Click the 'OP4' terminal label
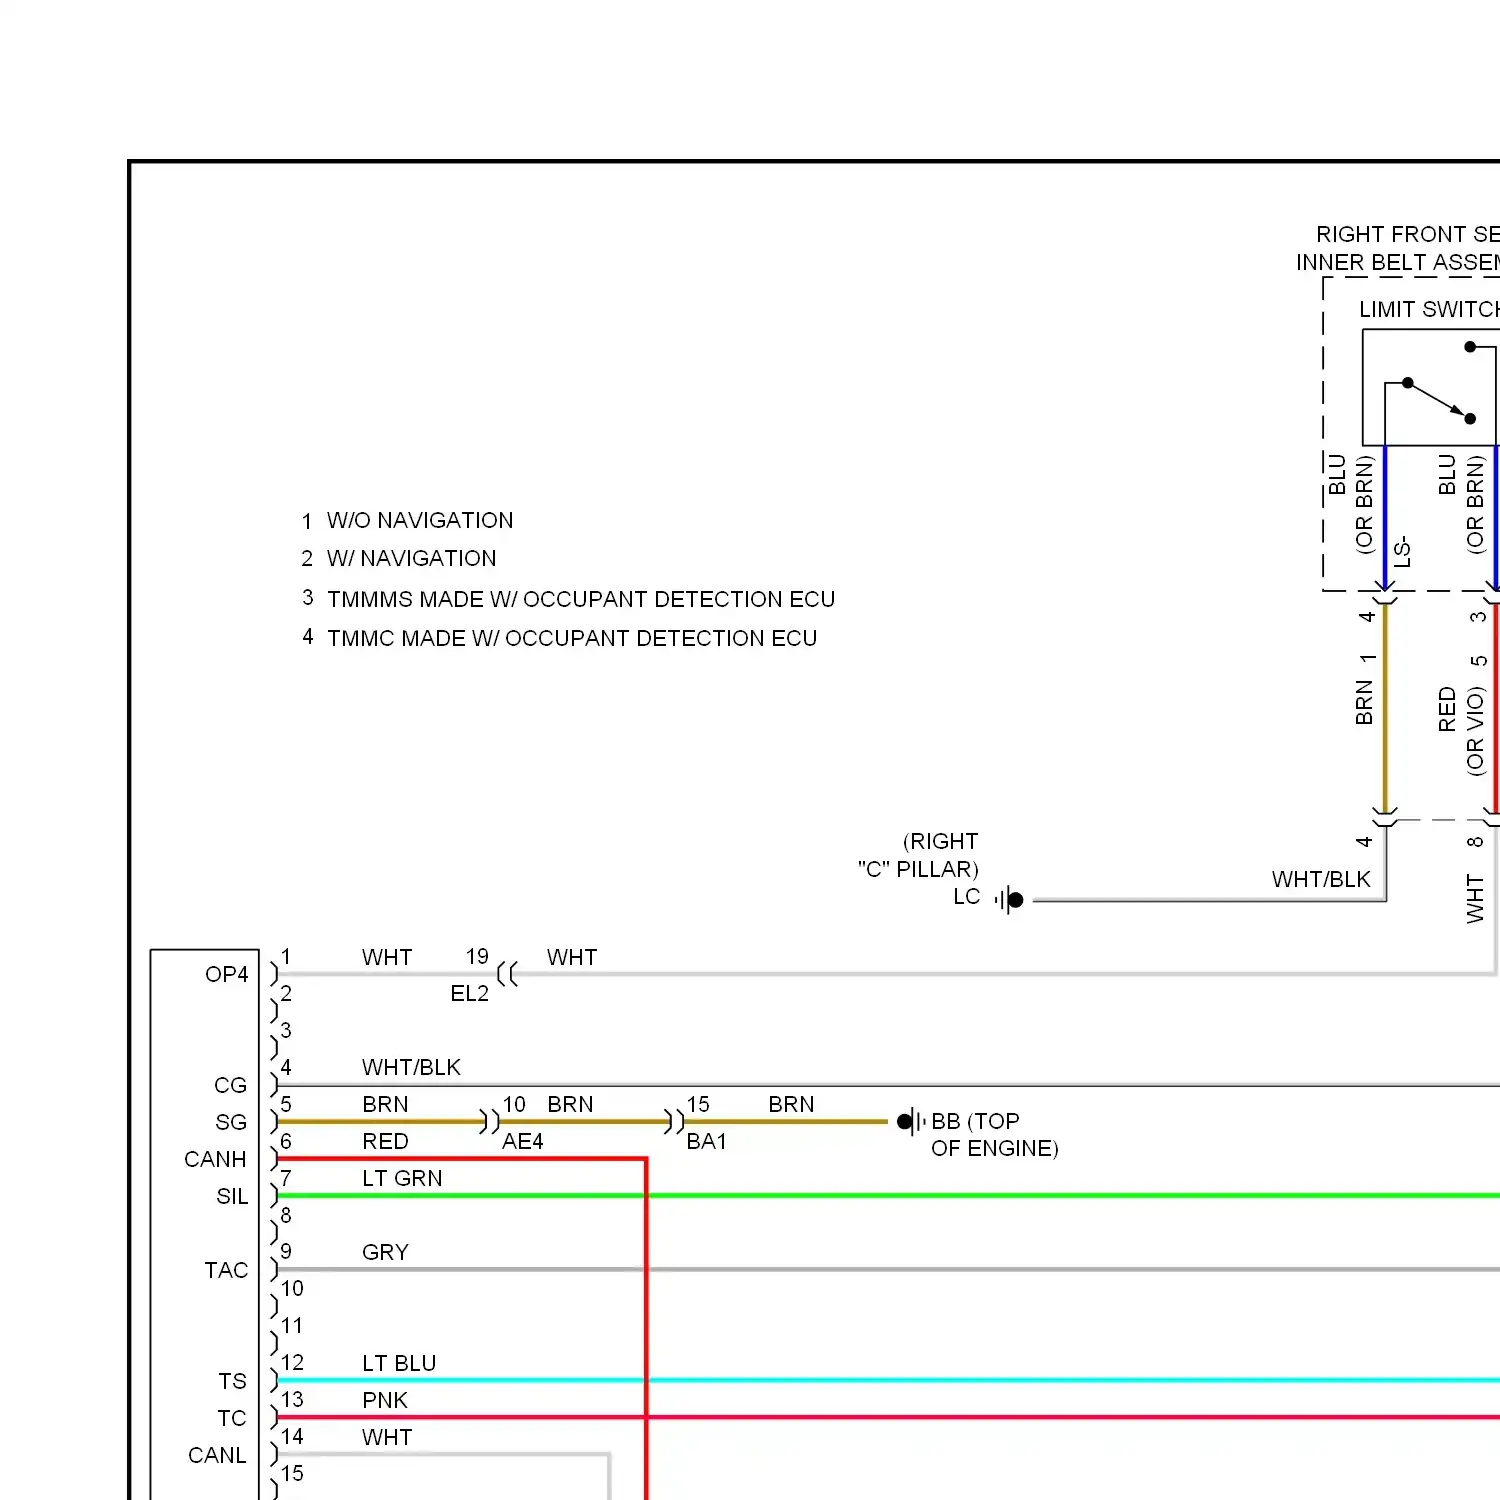The image size is (1500, 1500). 227,975
